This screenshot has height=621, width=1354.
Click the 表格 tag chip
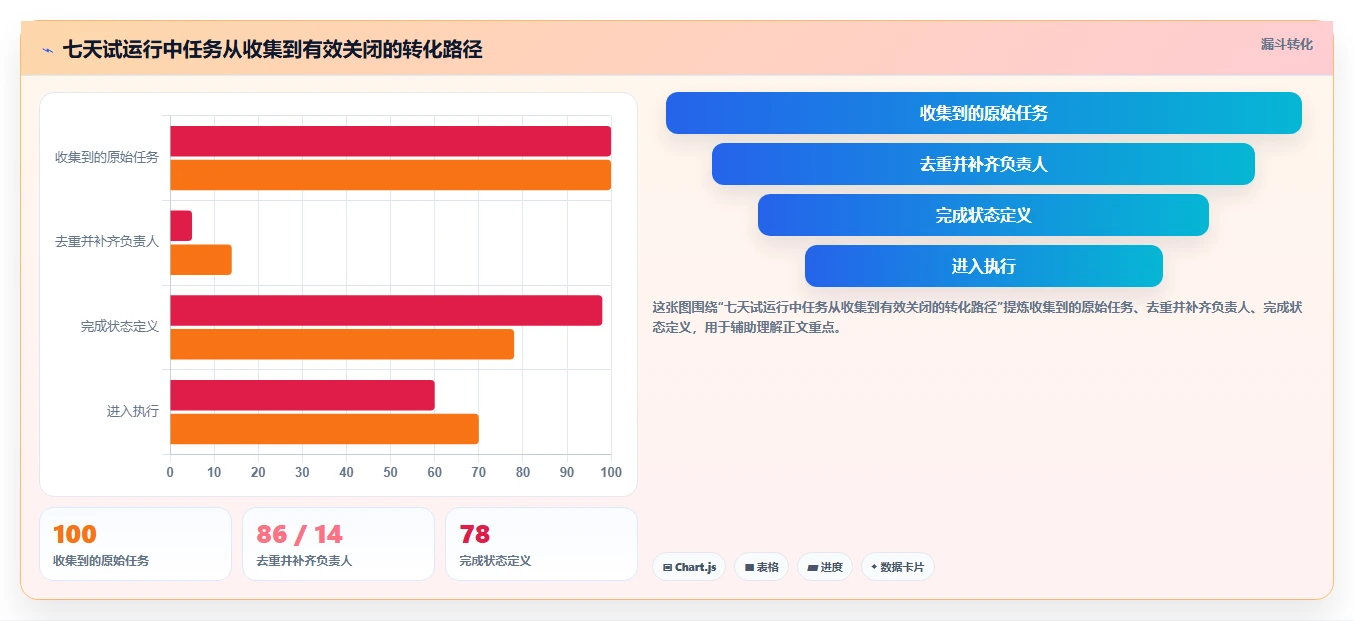761,567
